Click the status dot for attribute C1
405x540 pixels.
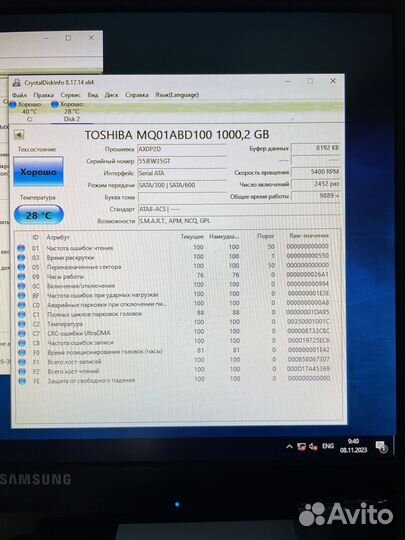click(22, 314)
